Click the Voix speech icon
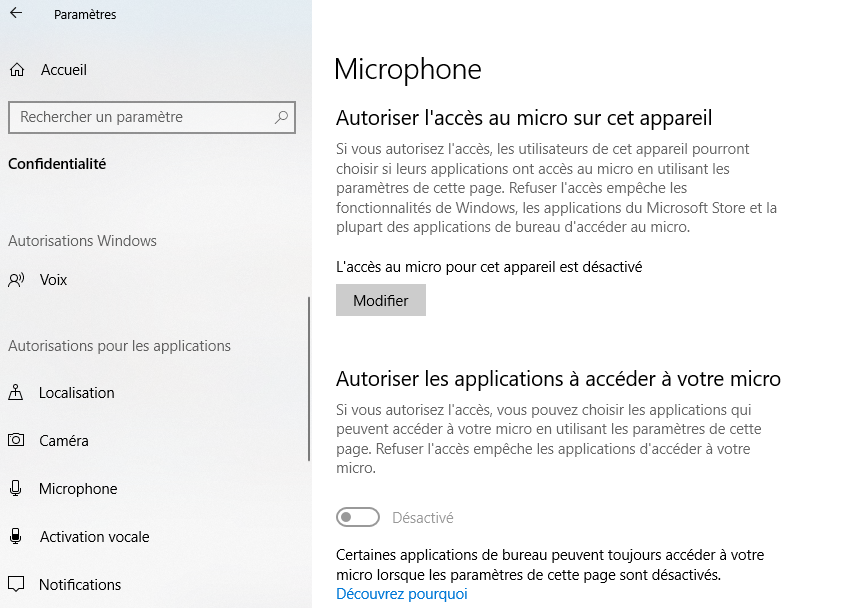Screen dimensions: 846x608 [16, 279]
